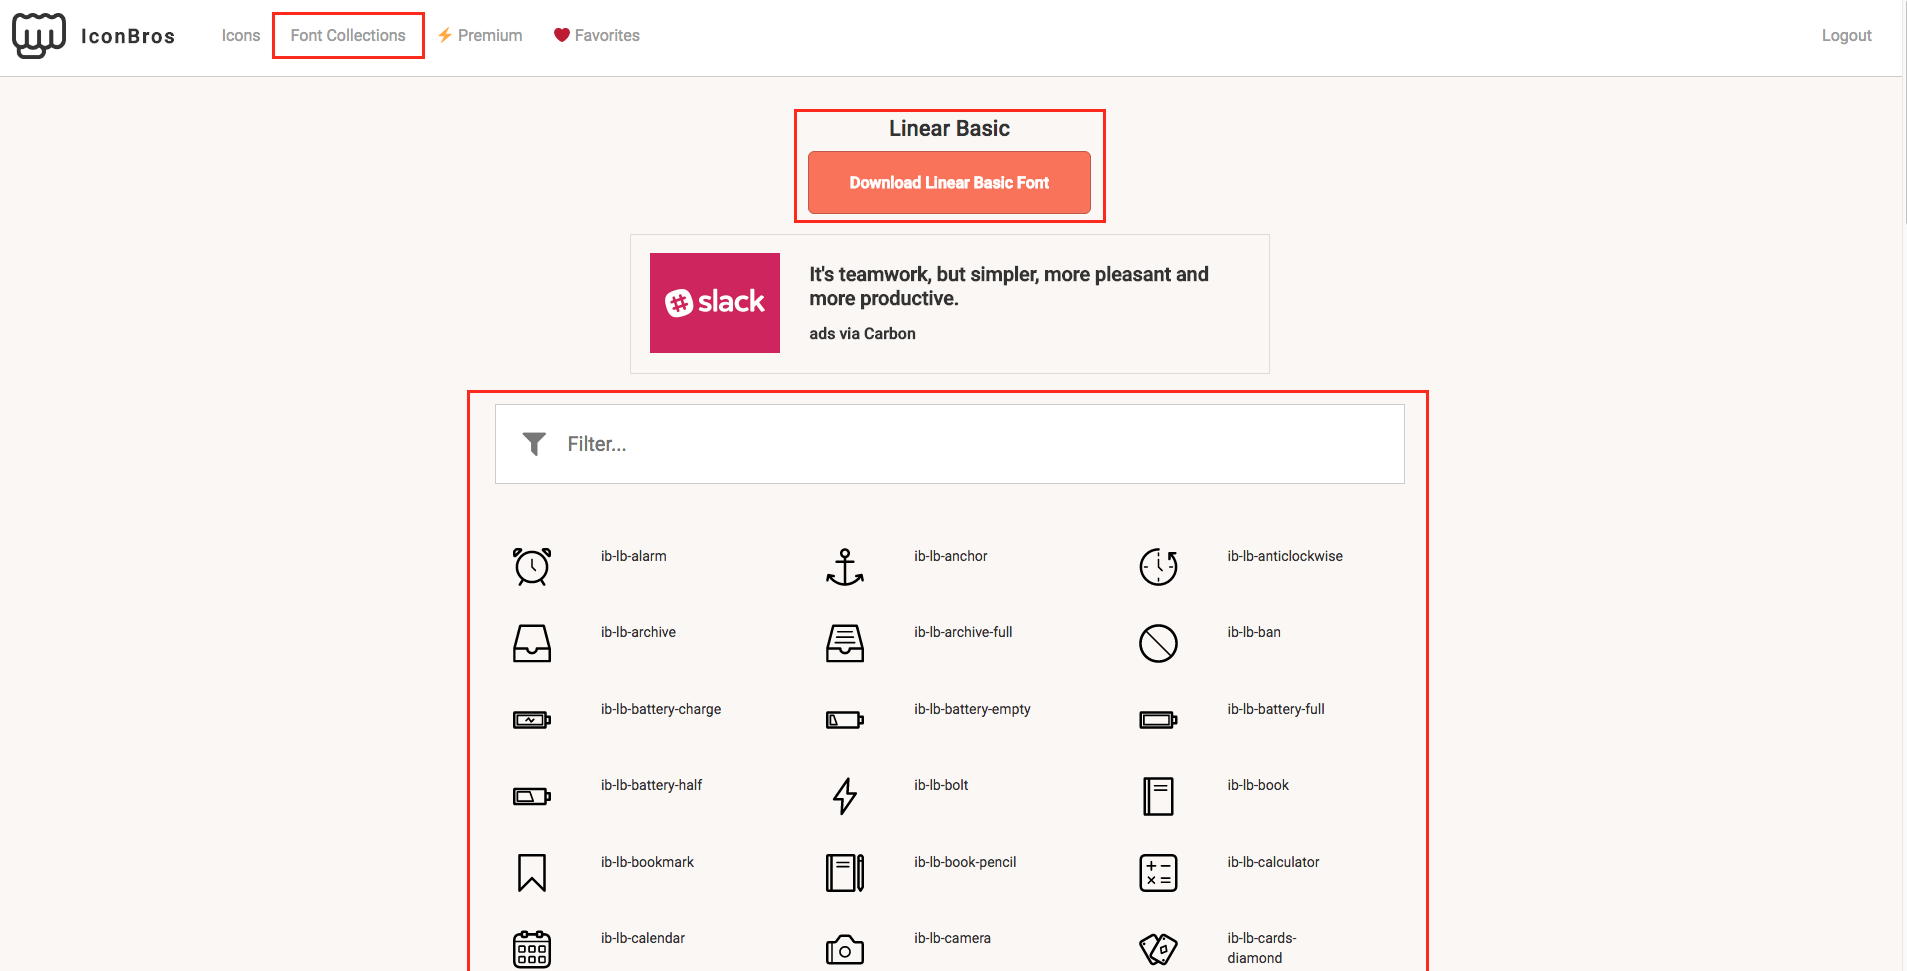The height and width of the screenshot is (971, 1907).
Task: Select the battery-charge icon
Action: (x=532, y=720)
